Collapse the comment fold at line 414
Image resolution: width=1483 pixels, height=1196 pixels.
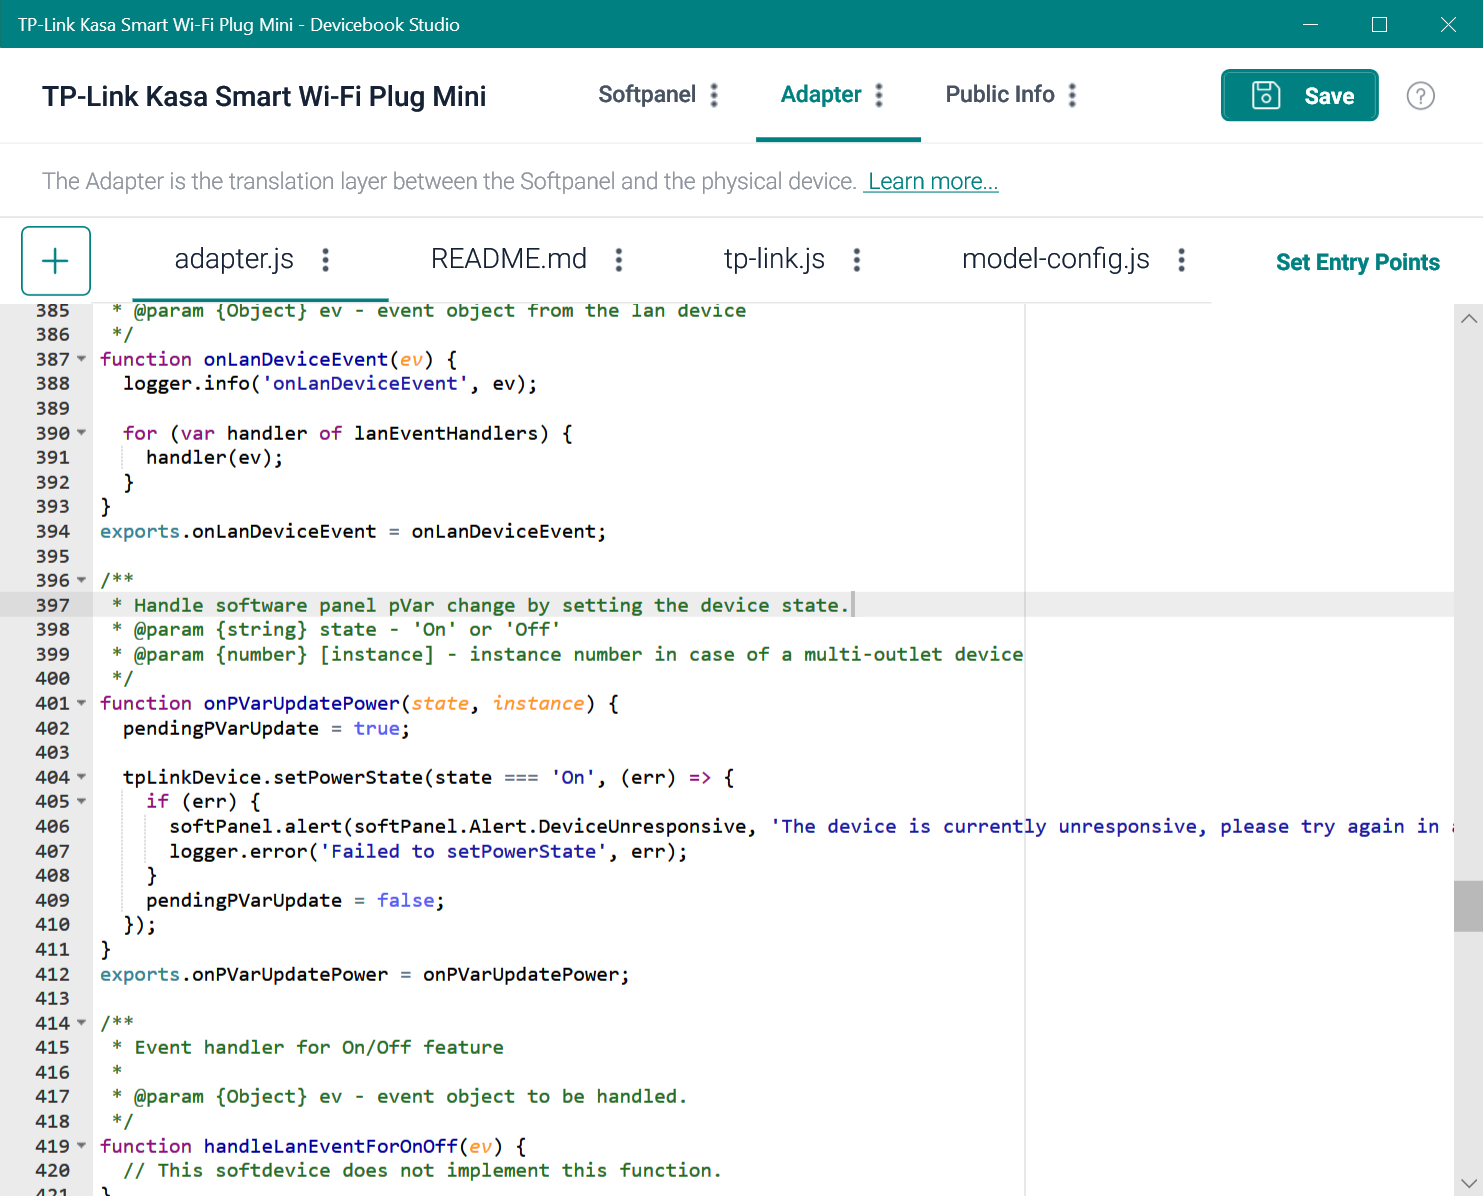pyautogui.click(x=82, y=1023)
